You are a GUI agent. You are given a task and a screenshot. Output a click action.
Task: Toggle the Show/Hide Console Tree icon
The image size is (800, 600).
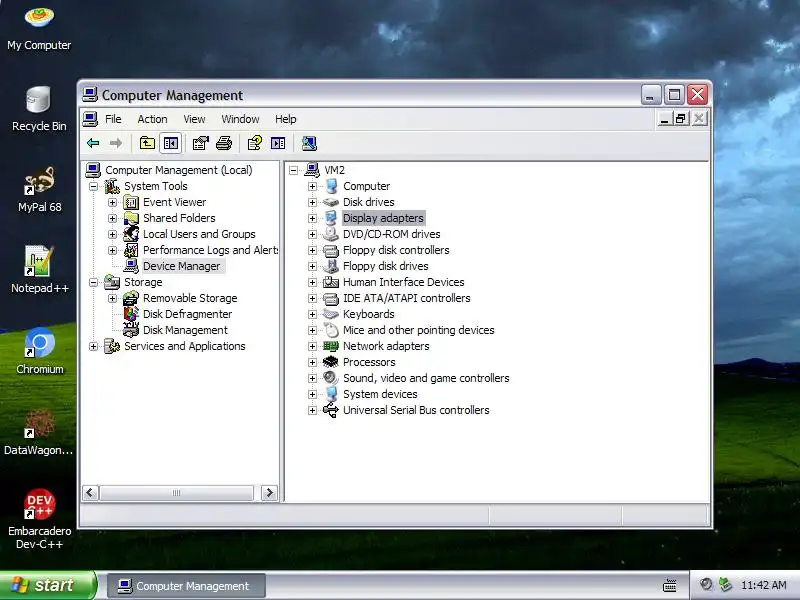coord(170,143)
